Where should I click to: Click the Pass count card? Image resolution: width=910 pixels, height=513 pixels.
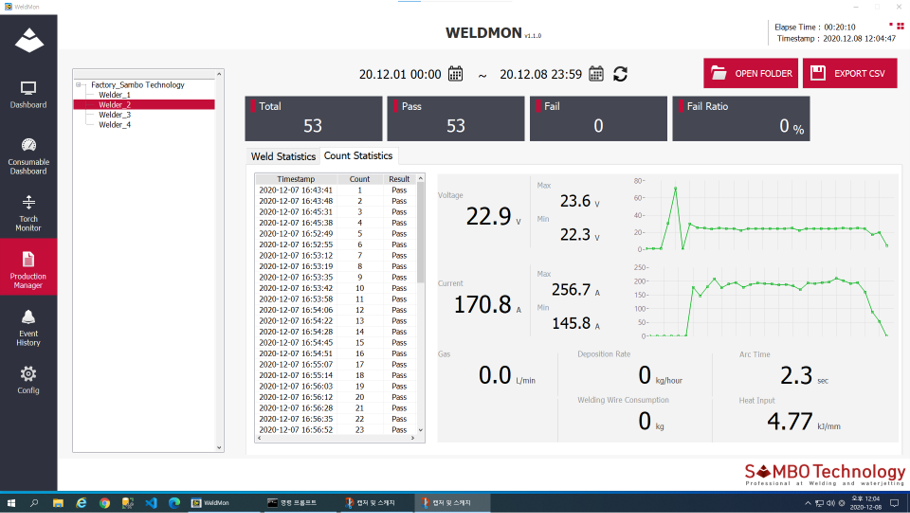[456, 118]
